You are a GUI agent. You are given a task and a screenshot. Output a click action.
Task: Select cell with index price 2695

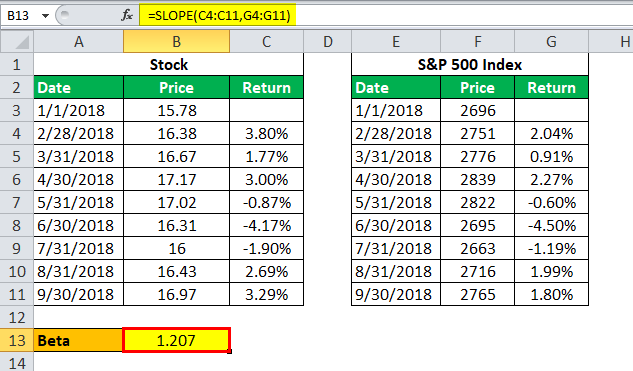478,225
